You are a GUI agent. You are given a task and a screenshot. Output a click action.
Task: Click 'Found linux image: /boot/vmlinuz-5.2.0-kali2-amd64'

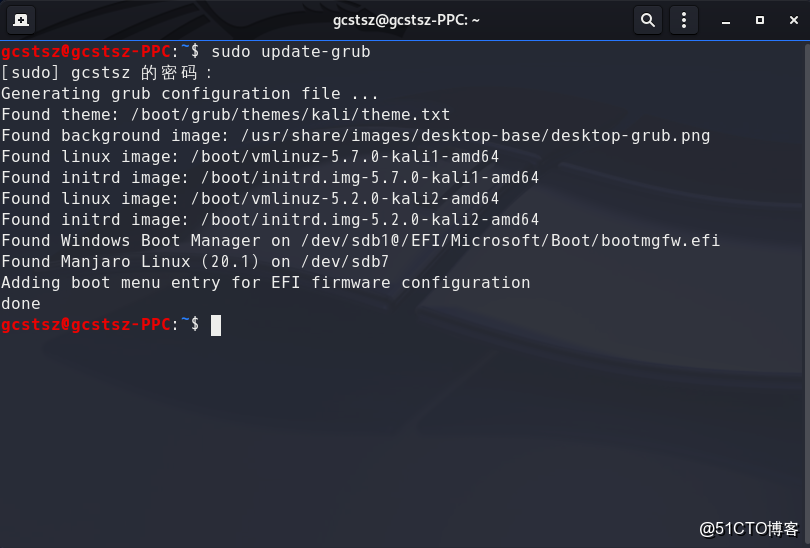tap(250, 199)
